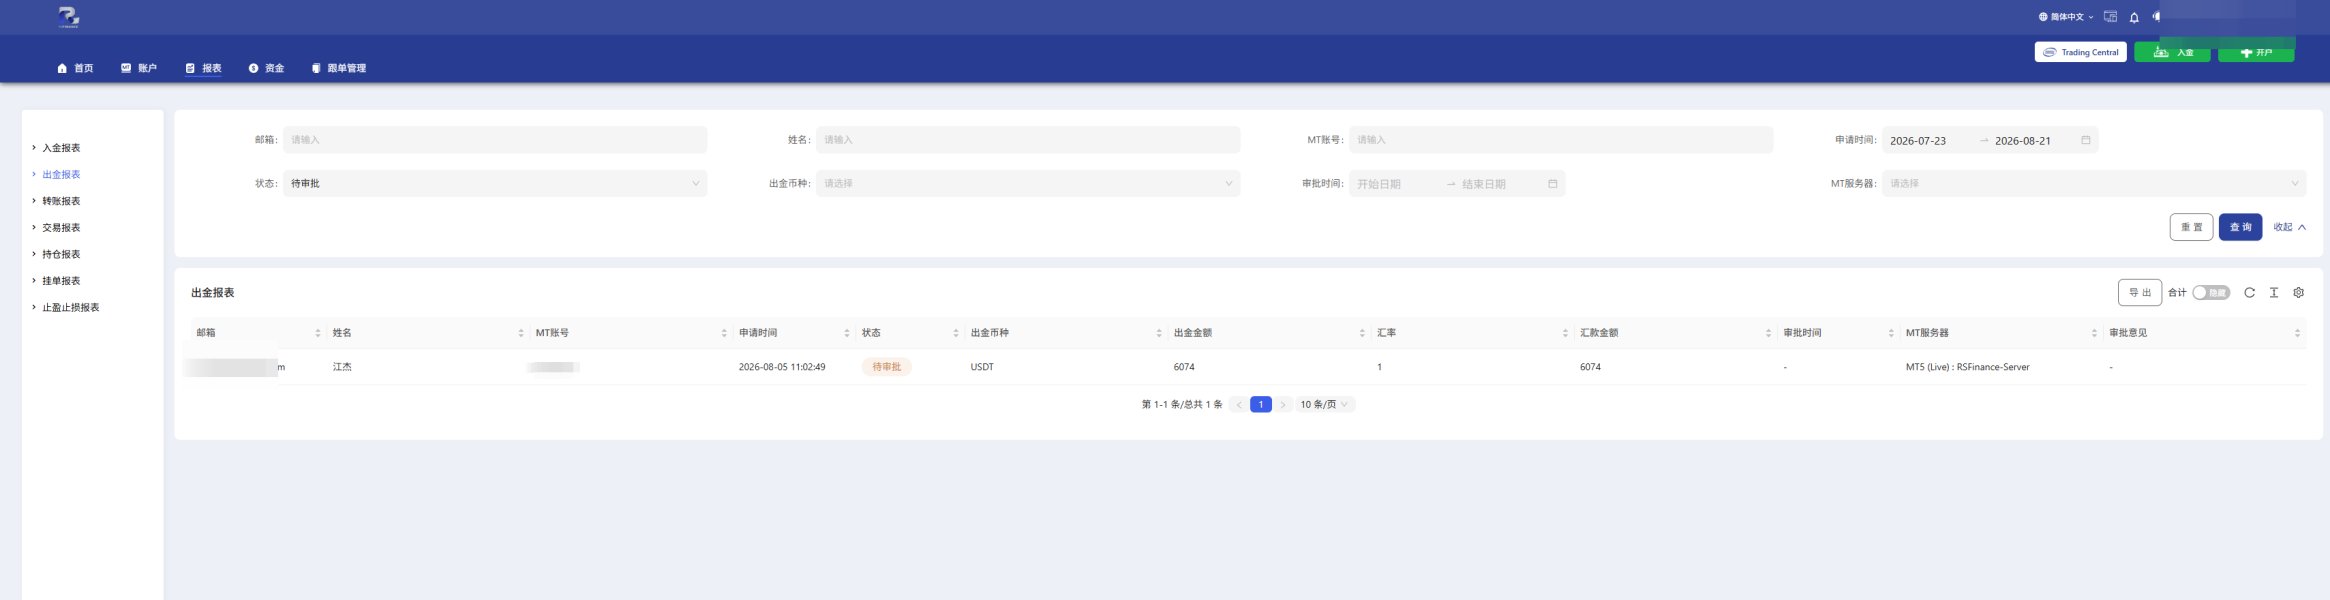The height and width of the screenshot is (600, 2330).
Task: Select page 1 in pagination
Action: (1261, 405)
